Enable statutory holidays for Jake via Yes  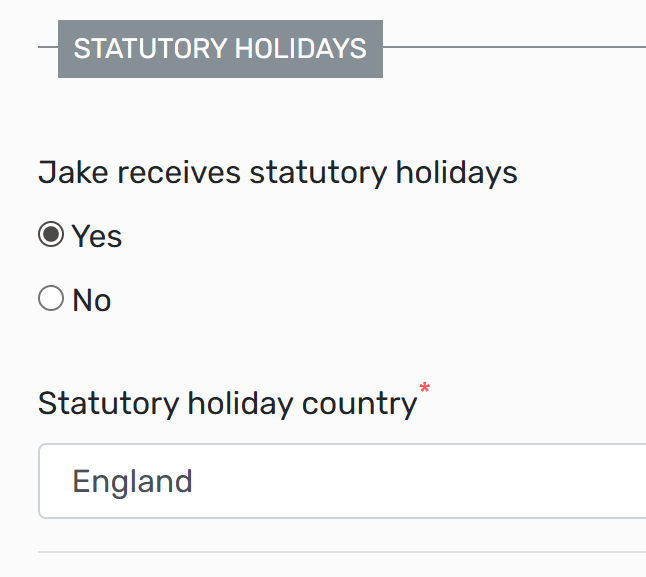coord(50,236)
